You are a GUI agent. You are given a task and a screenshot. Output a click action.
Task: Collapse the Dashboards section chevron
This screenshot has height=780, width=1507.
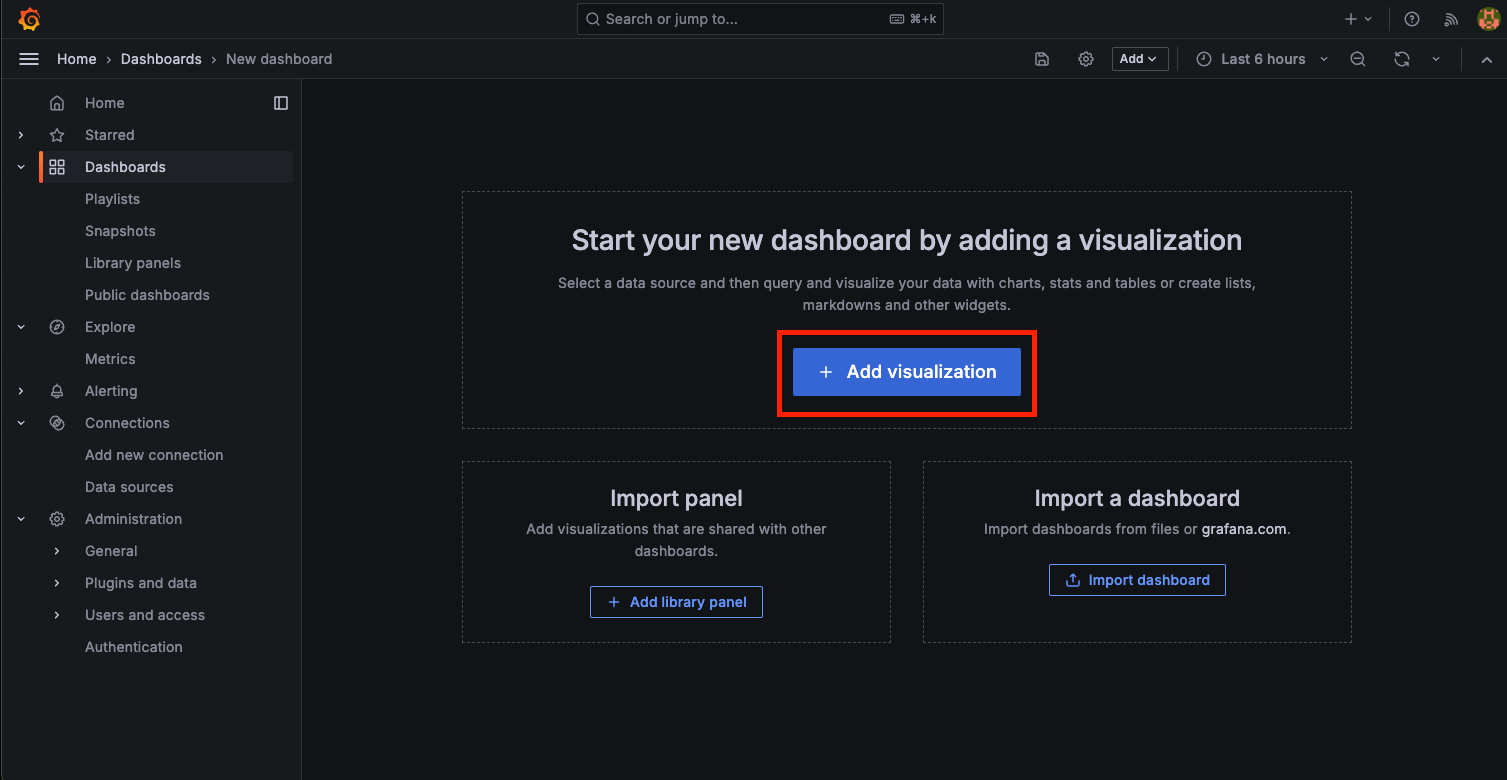(x=21, y=167)
